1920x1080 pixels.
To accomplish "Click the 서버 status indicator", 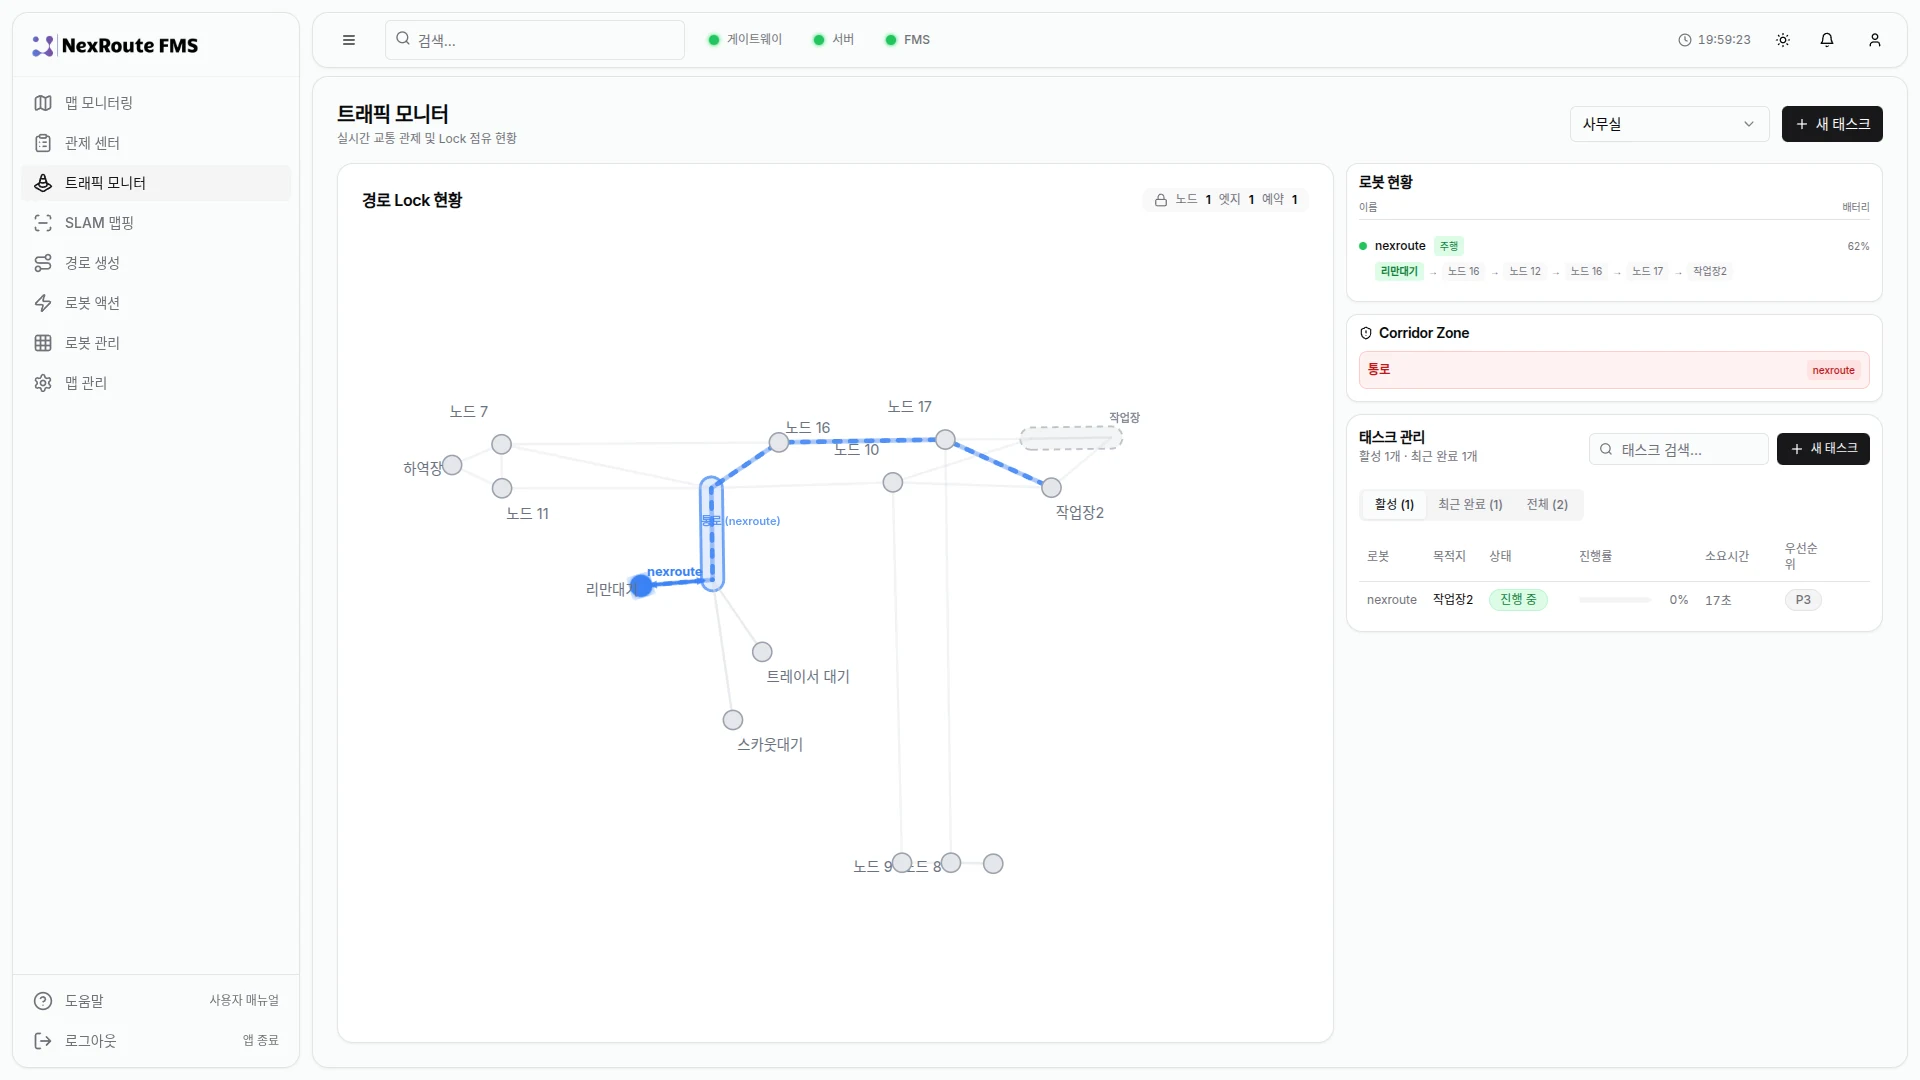I will (x=834, y=40).
